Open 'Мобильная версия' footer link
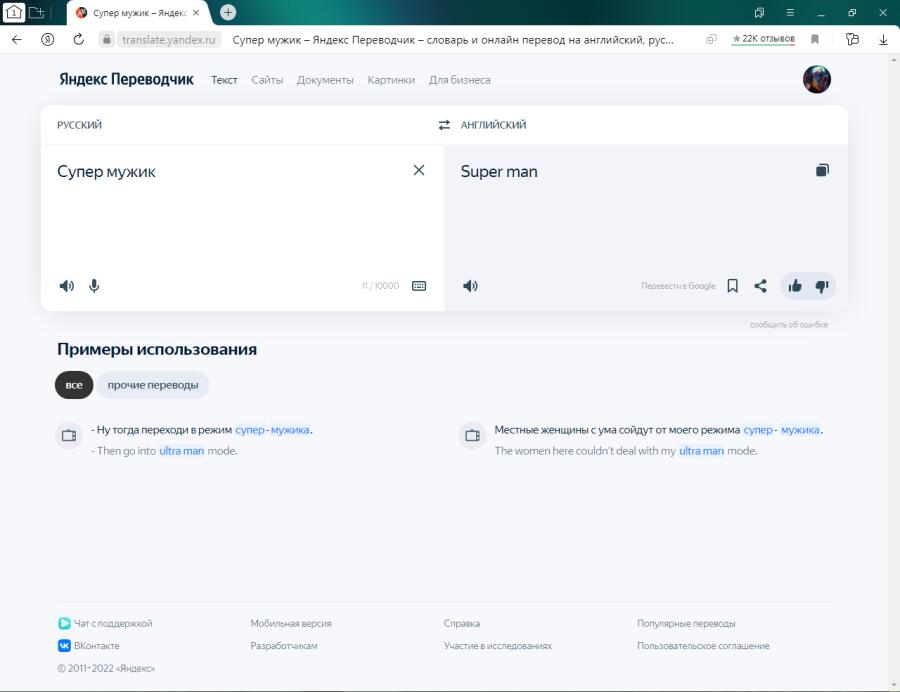 pos(290,623)
